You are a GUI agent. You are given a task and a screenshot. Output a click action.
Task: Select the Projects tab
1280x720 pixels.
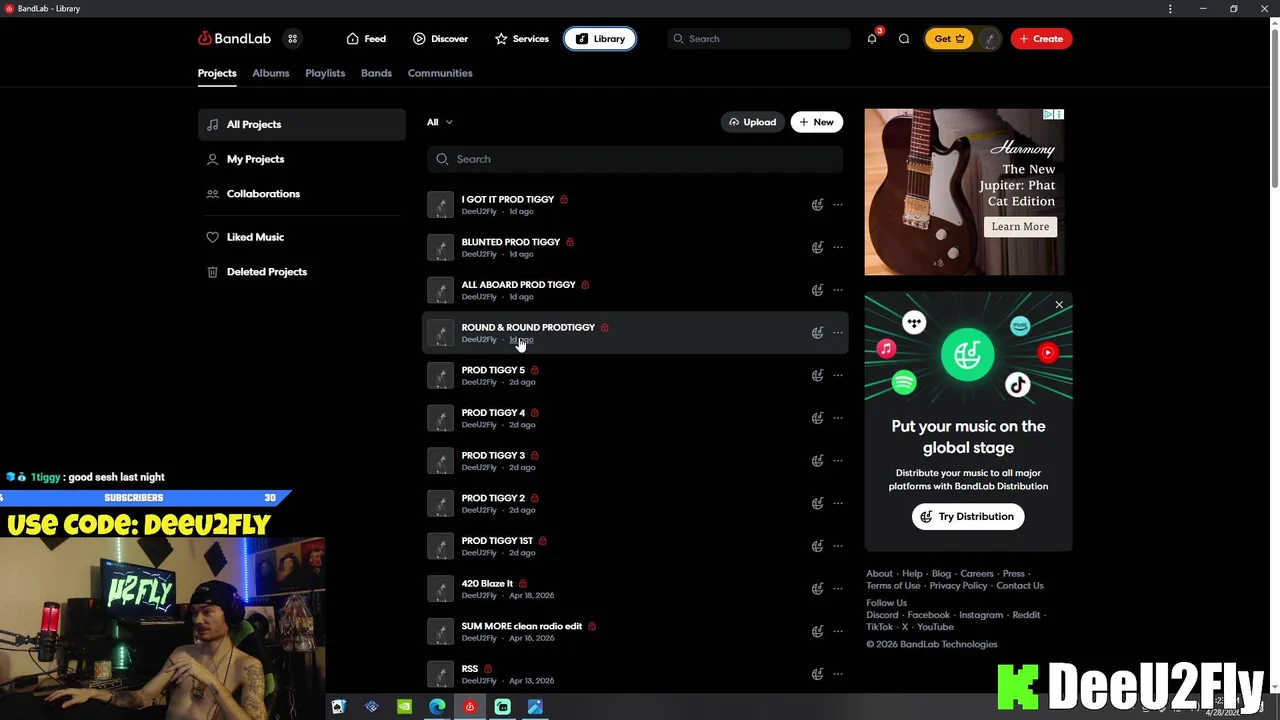[x=217, y=73]
